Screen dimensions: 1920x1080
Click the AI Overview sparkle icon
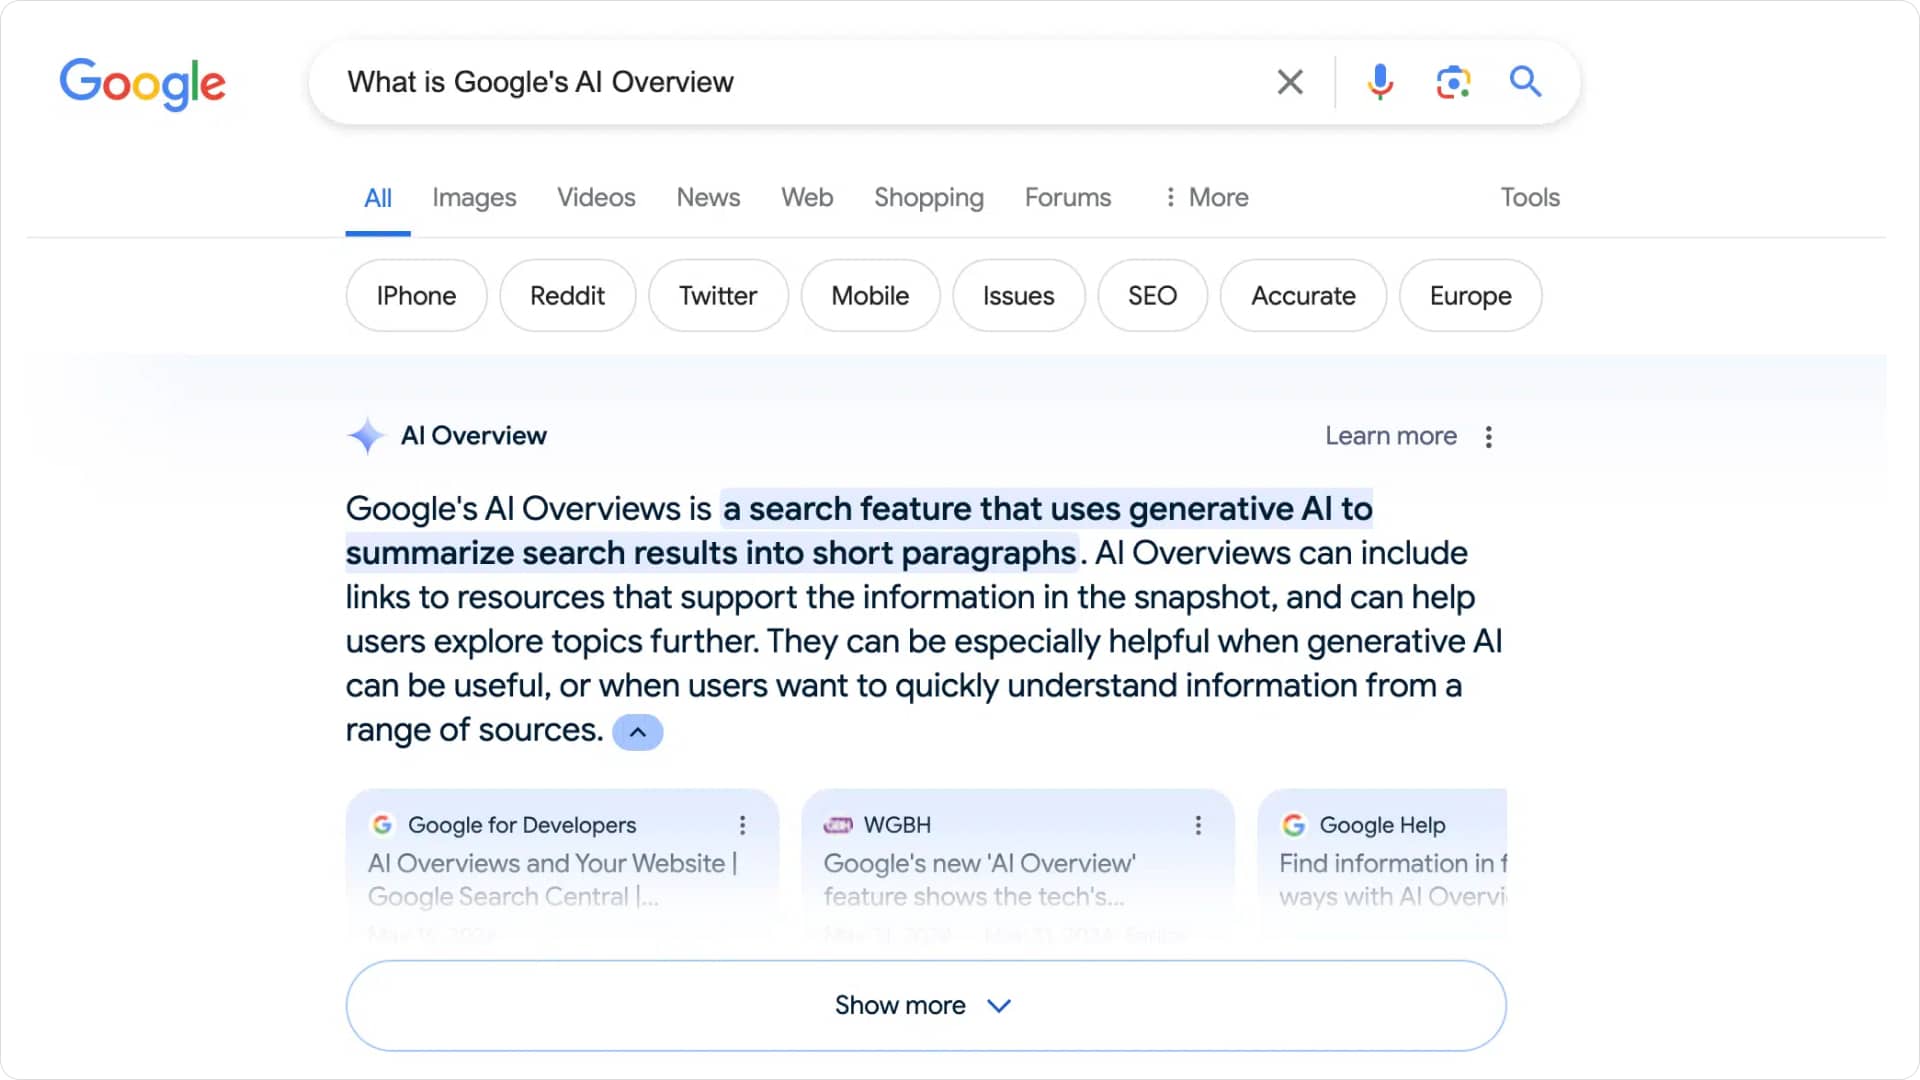click(x=366, y=436)
